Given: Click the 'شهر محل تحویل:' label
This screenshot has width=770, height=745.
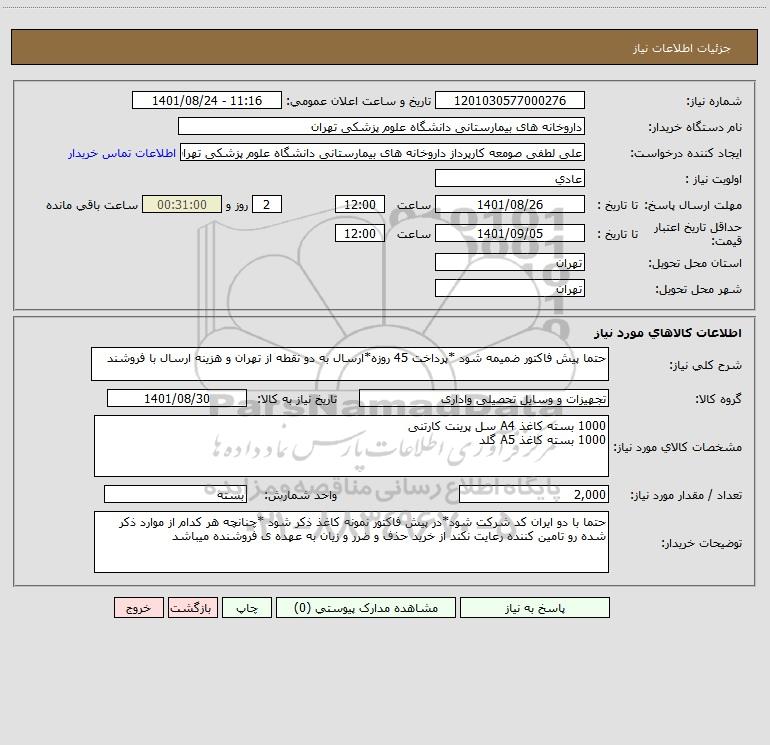Looking at the screenshot, I should click(699, 289).
